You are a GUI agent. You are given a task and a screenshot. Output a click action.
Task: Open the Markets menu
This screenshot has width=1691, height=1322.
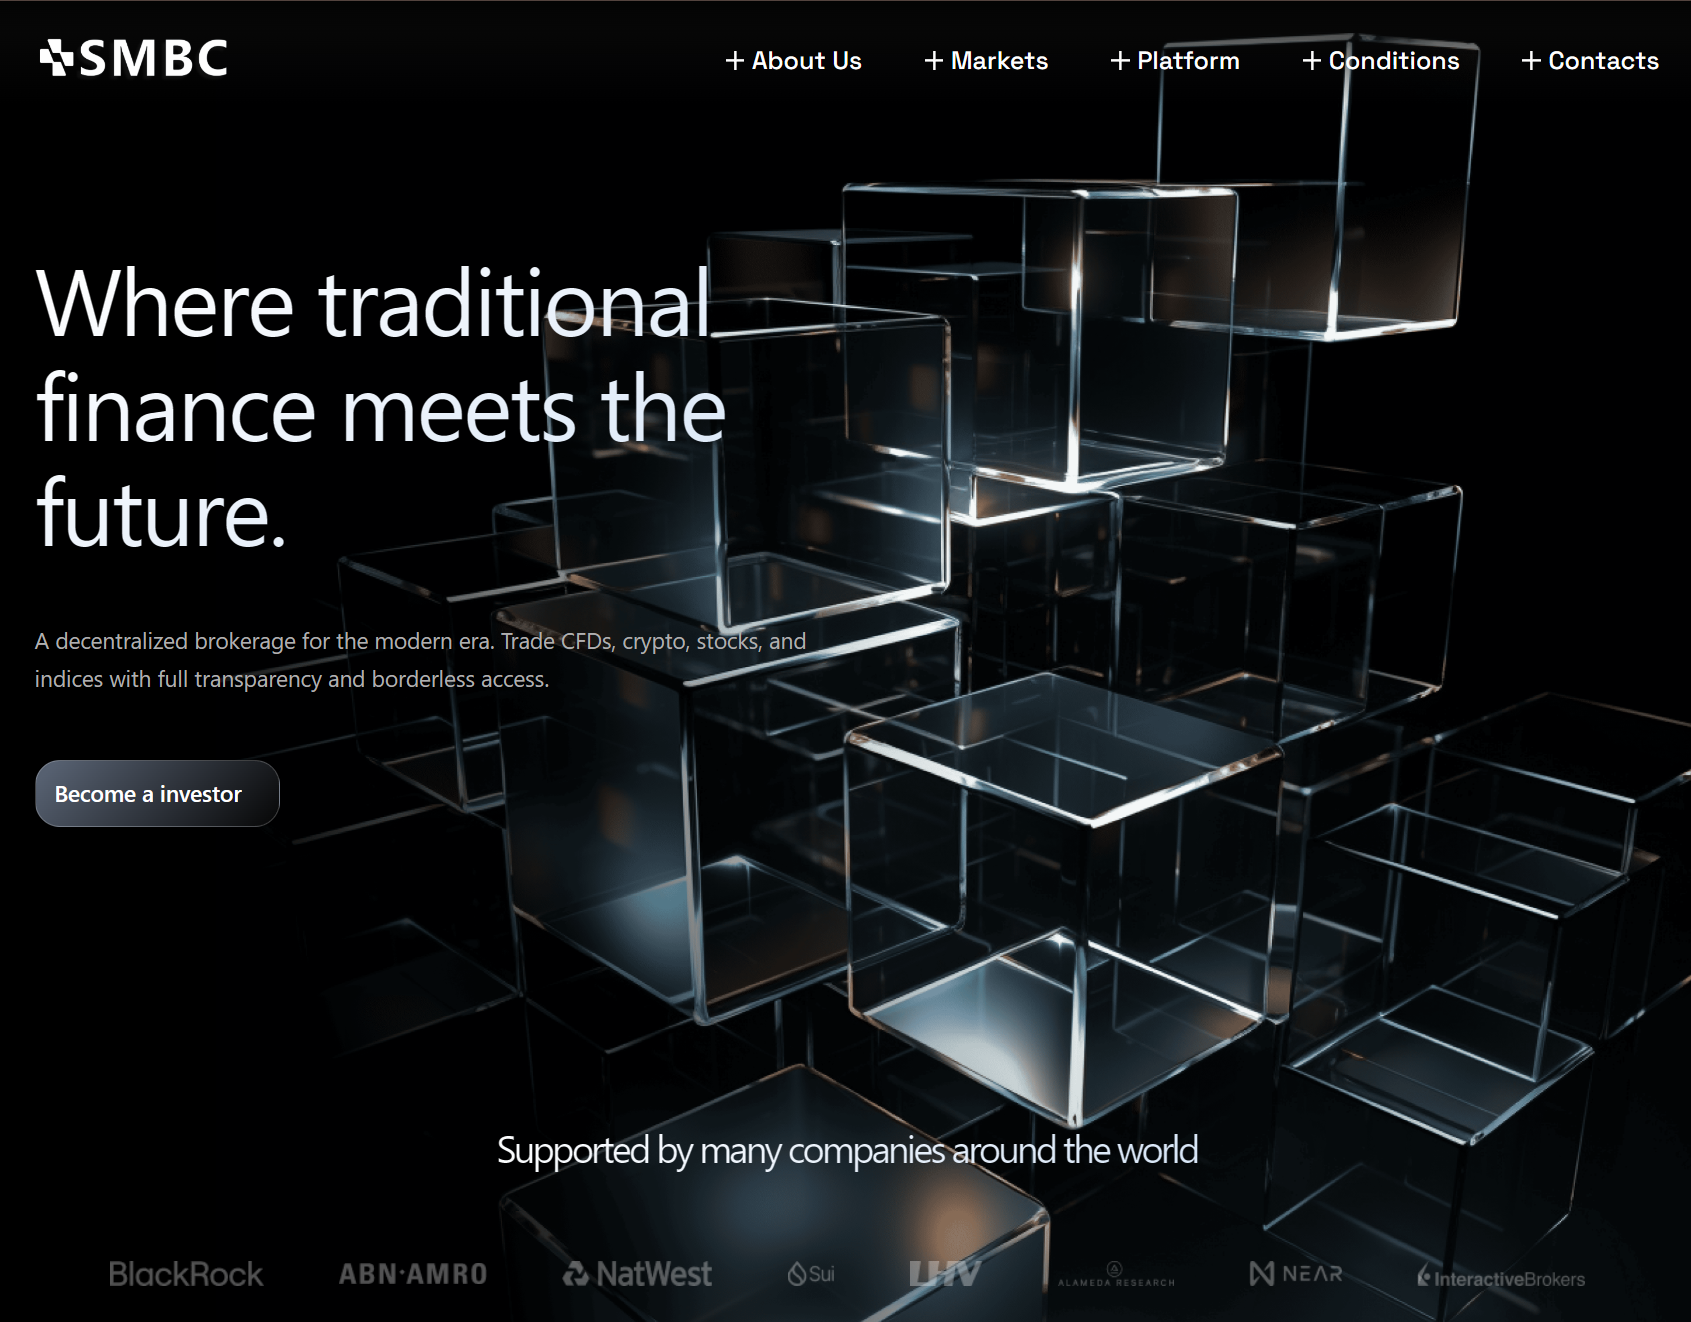(x=986, y=61)
